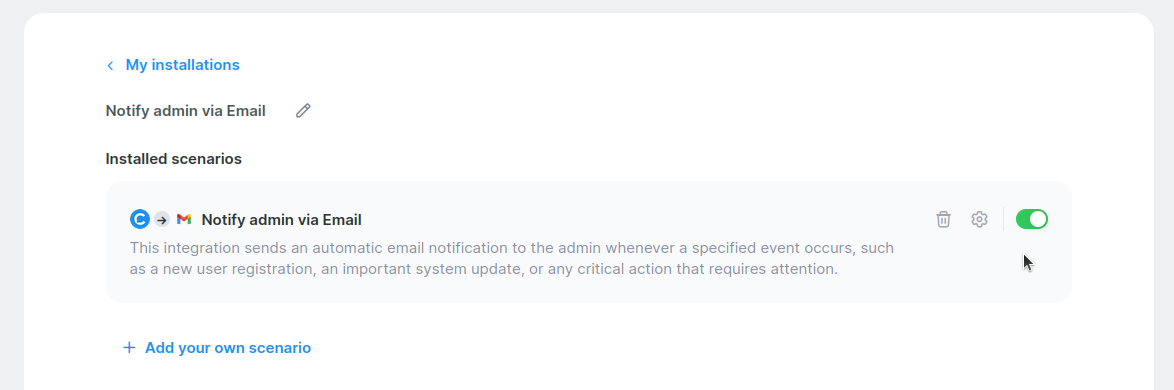Click the back chevron beside My installations
This screenshot has width=1174, height=390.
(x=110, y=65)
